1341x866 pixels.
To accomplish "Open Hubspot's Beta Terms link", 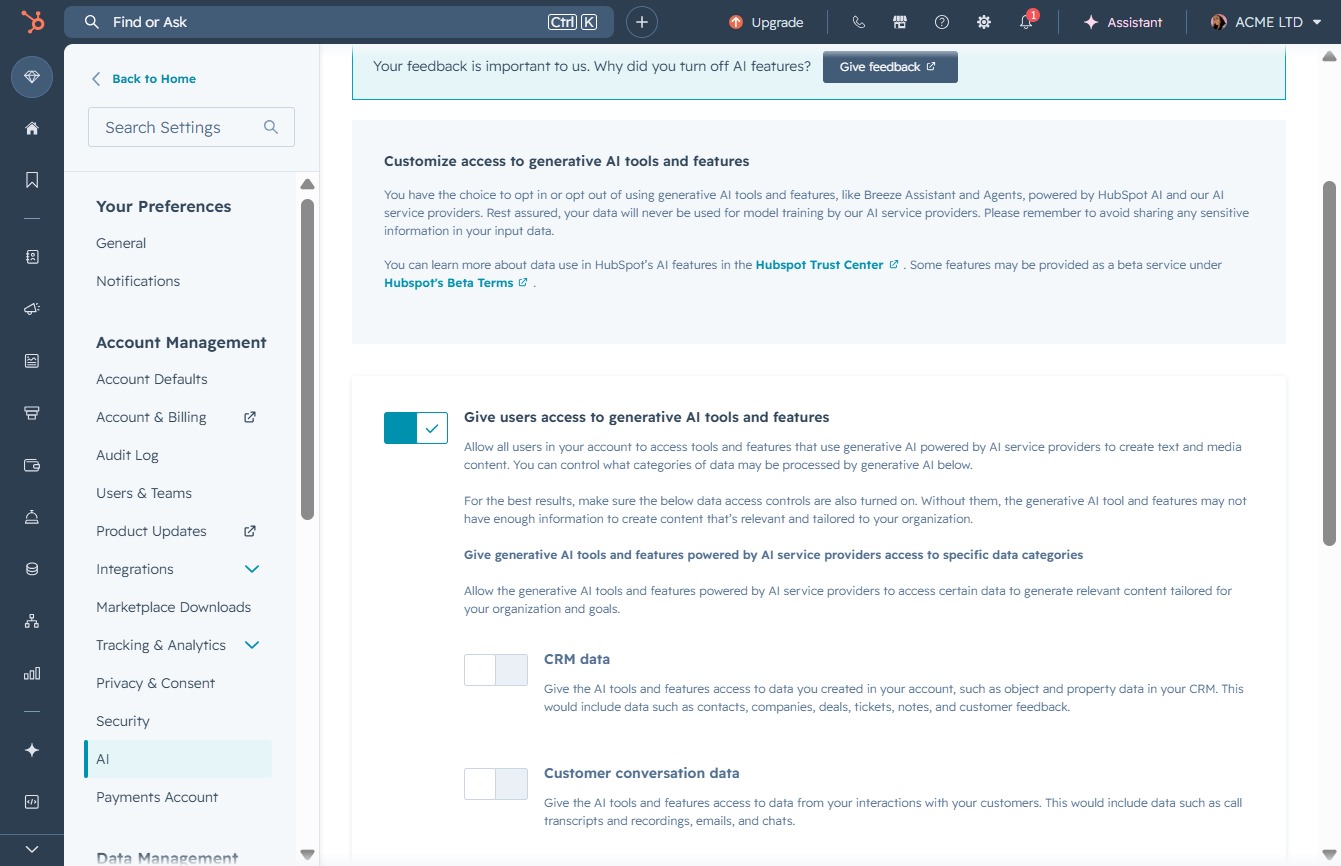I will [x=456, y=283].
